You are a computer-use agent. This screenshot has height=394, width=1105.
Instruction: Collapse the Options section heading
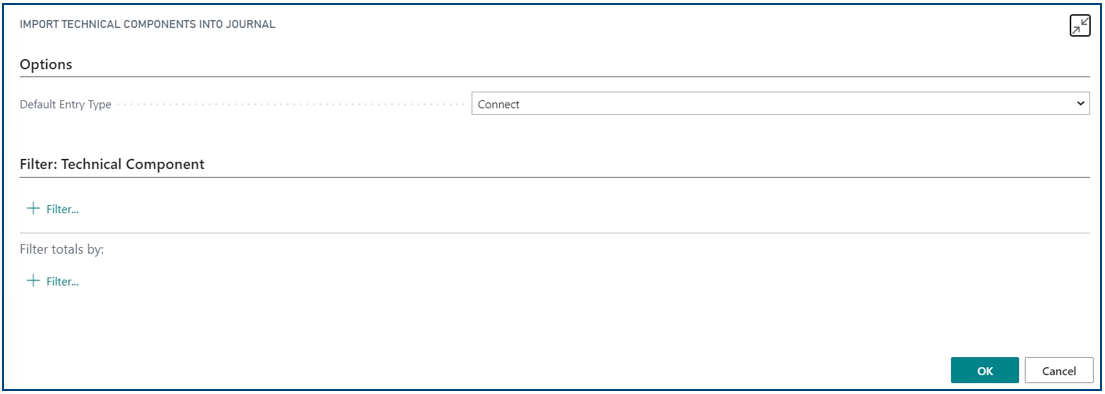pos(46,64)
